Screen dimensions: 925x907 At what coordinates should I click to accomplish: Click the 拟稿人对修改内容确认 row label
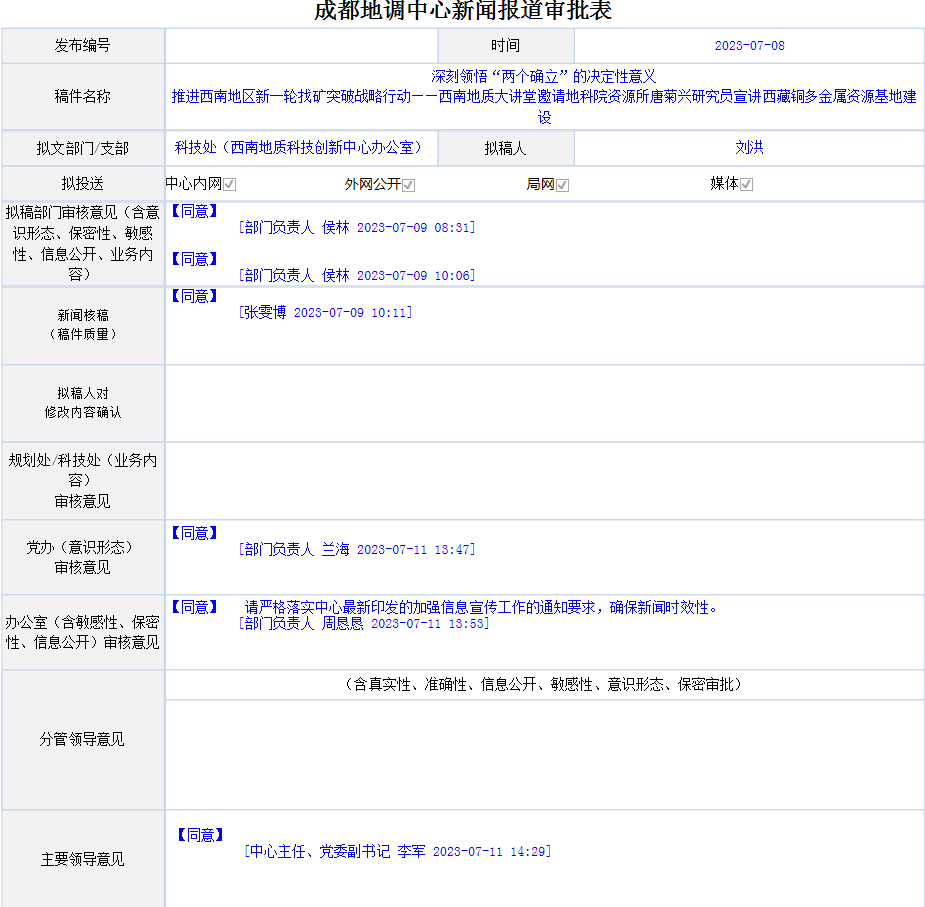click(83, 403)
